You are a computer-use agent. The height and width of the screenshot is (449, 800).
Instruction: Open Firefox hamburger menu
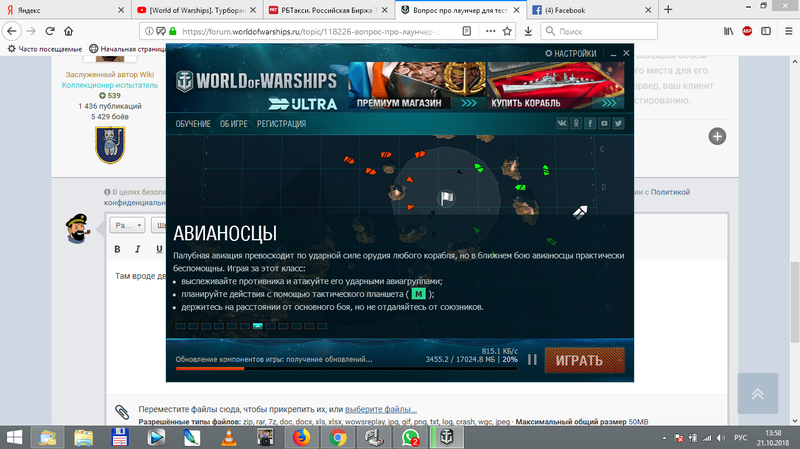tap(788, 31)
